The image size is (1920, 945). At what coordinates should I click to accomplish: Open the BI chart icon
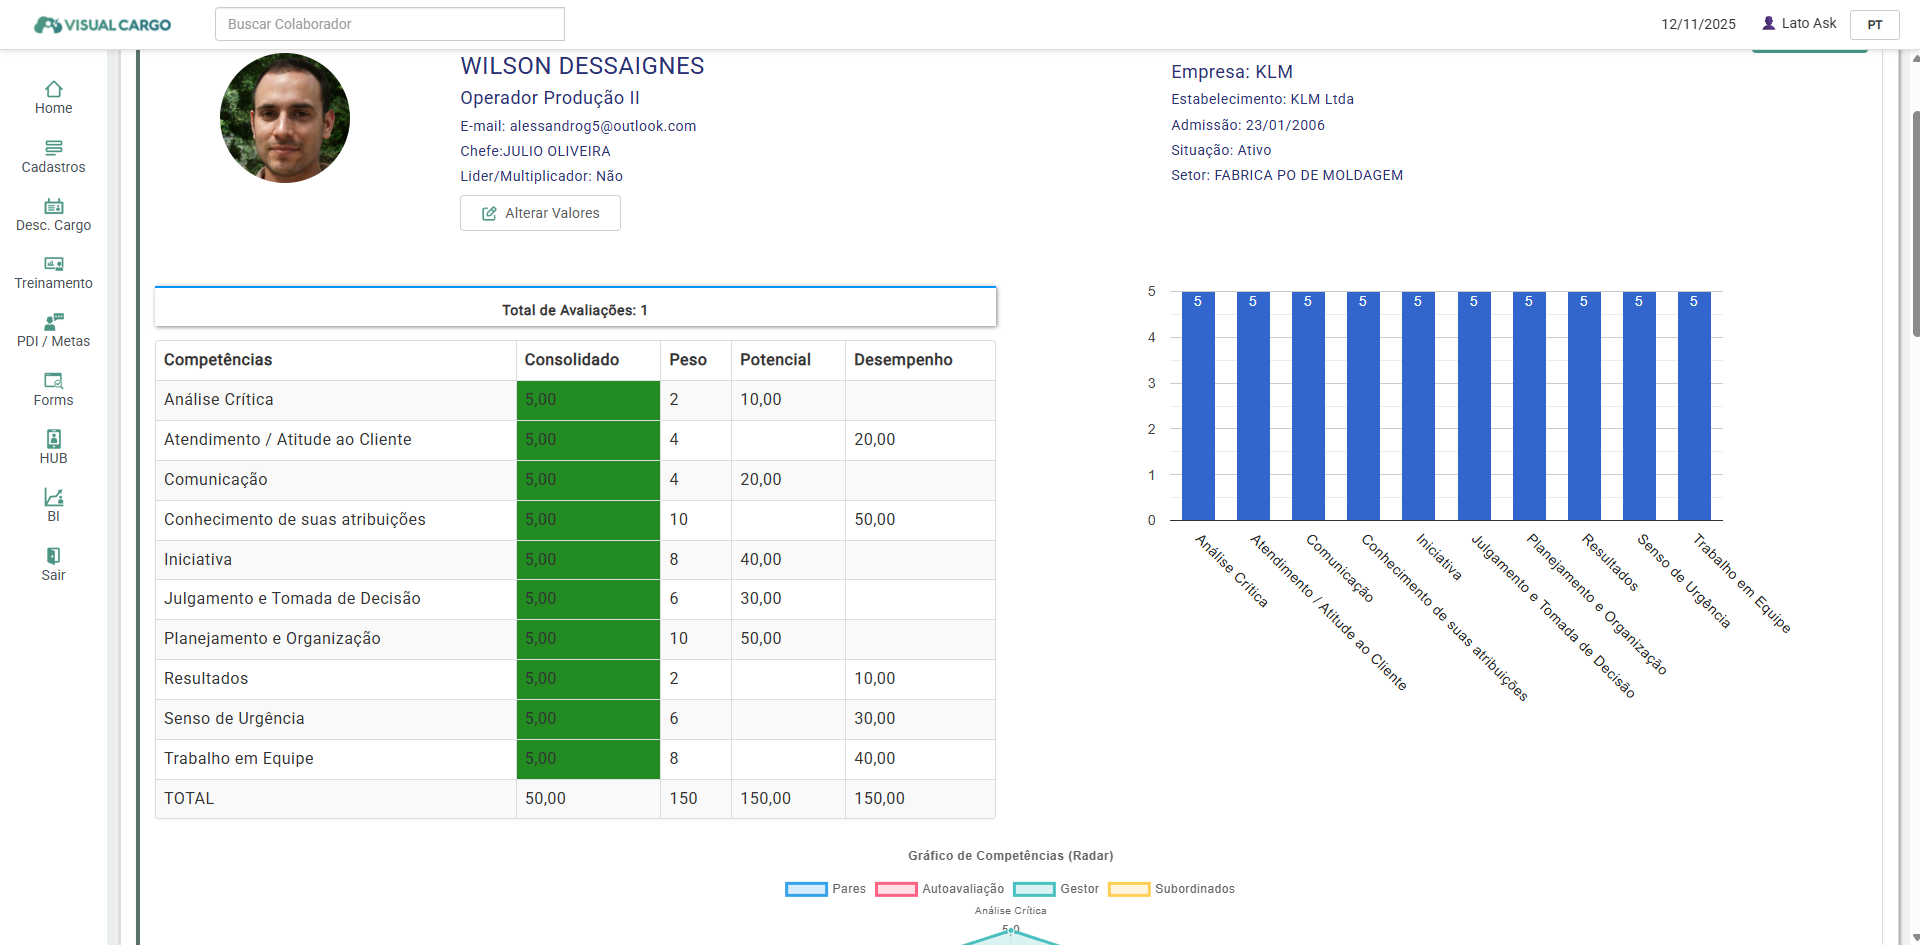tap(54, 497)
